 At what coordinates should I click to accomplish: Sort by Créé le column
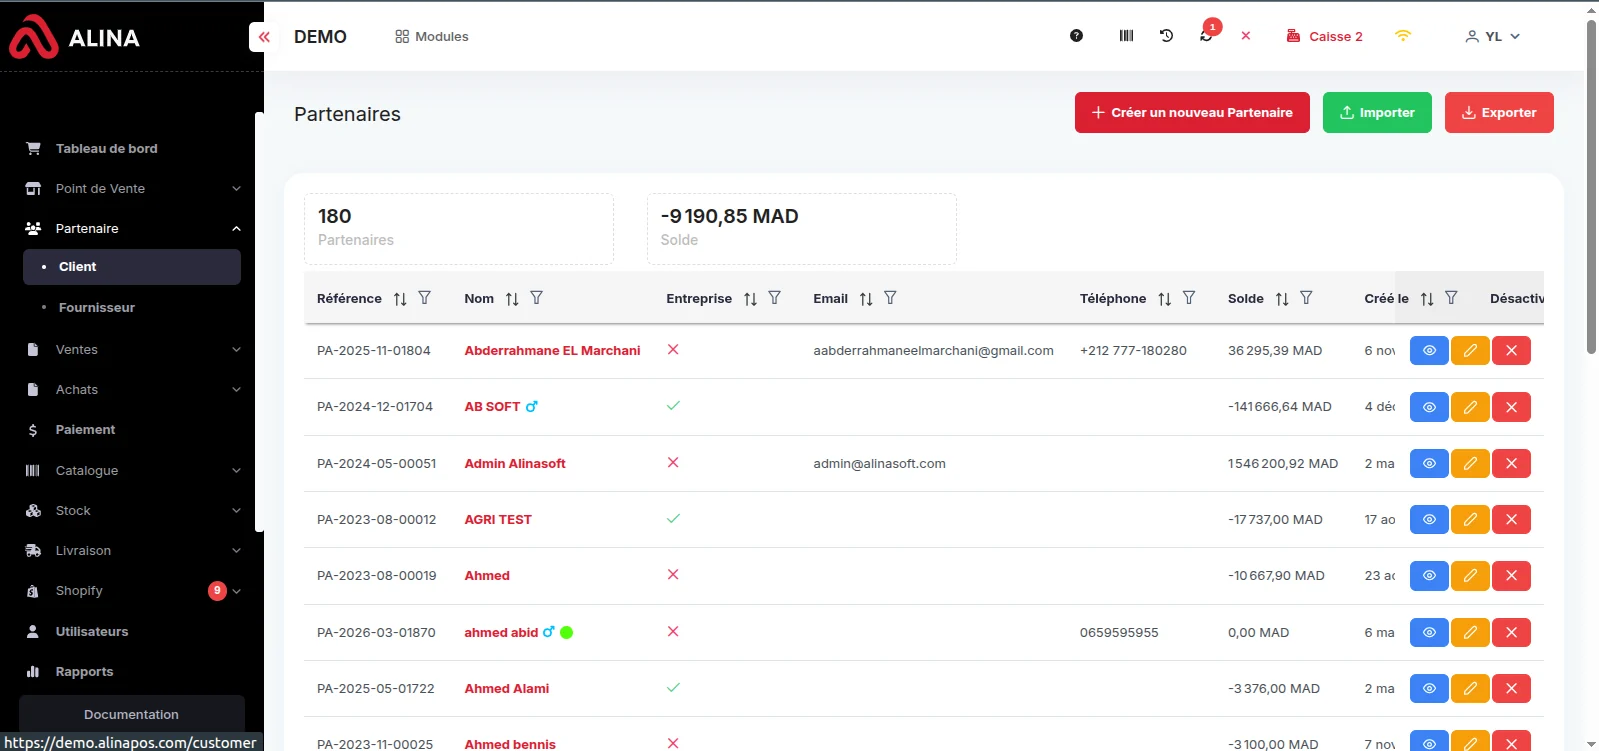point(1427,299)
